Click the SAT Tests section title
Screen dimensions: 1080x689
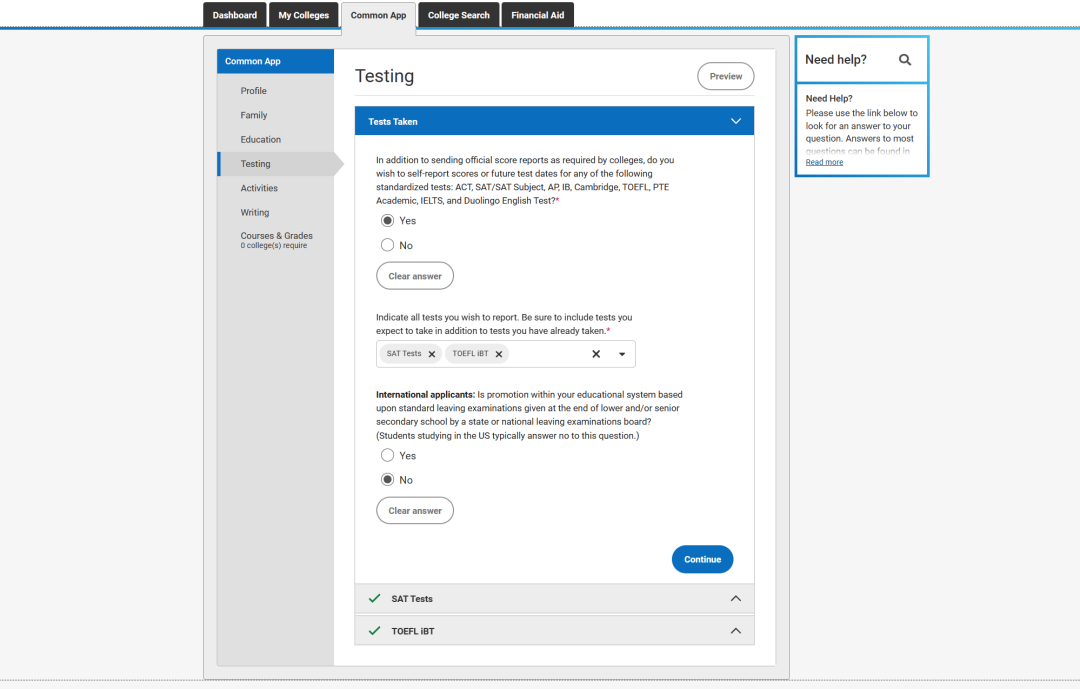tap(412, 599)
